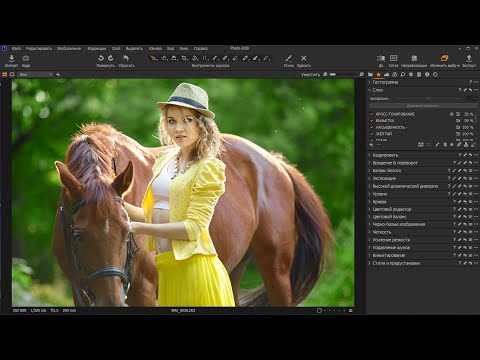Expand the Виньетирование panel

pyautogui.click(x=369, y=255)
